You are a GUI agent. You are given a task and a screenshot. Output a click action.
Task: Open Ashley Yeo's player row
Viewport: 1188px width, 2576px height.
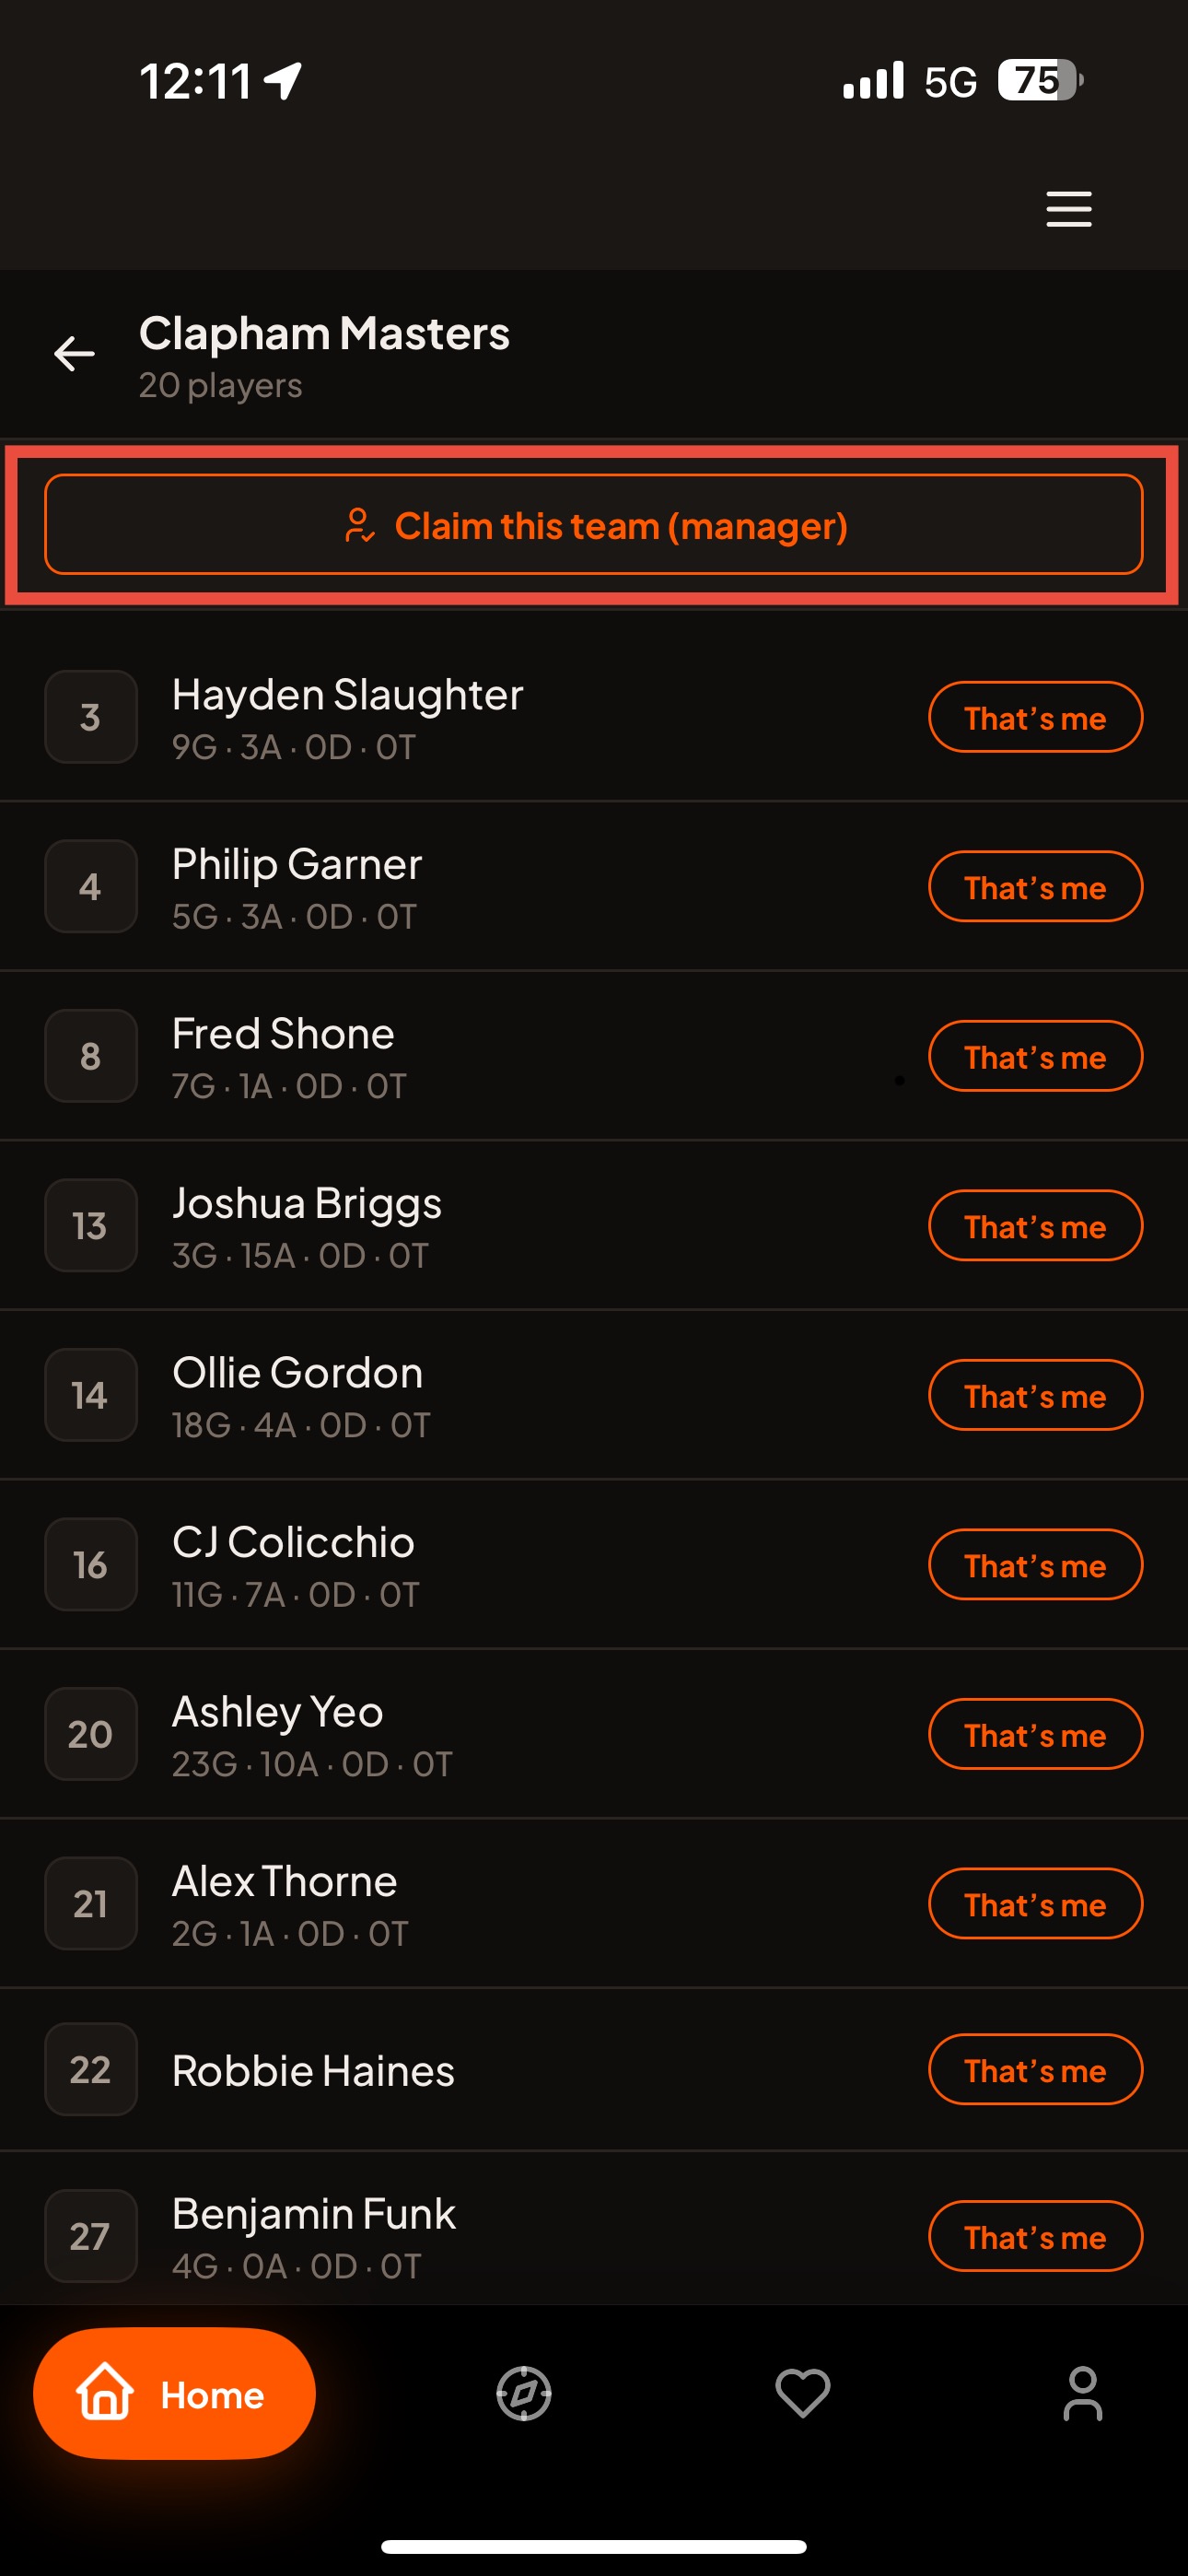coord(594,1734)
